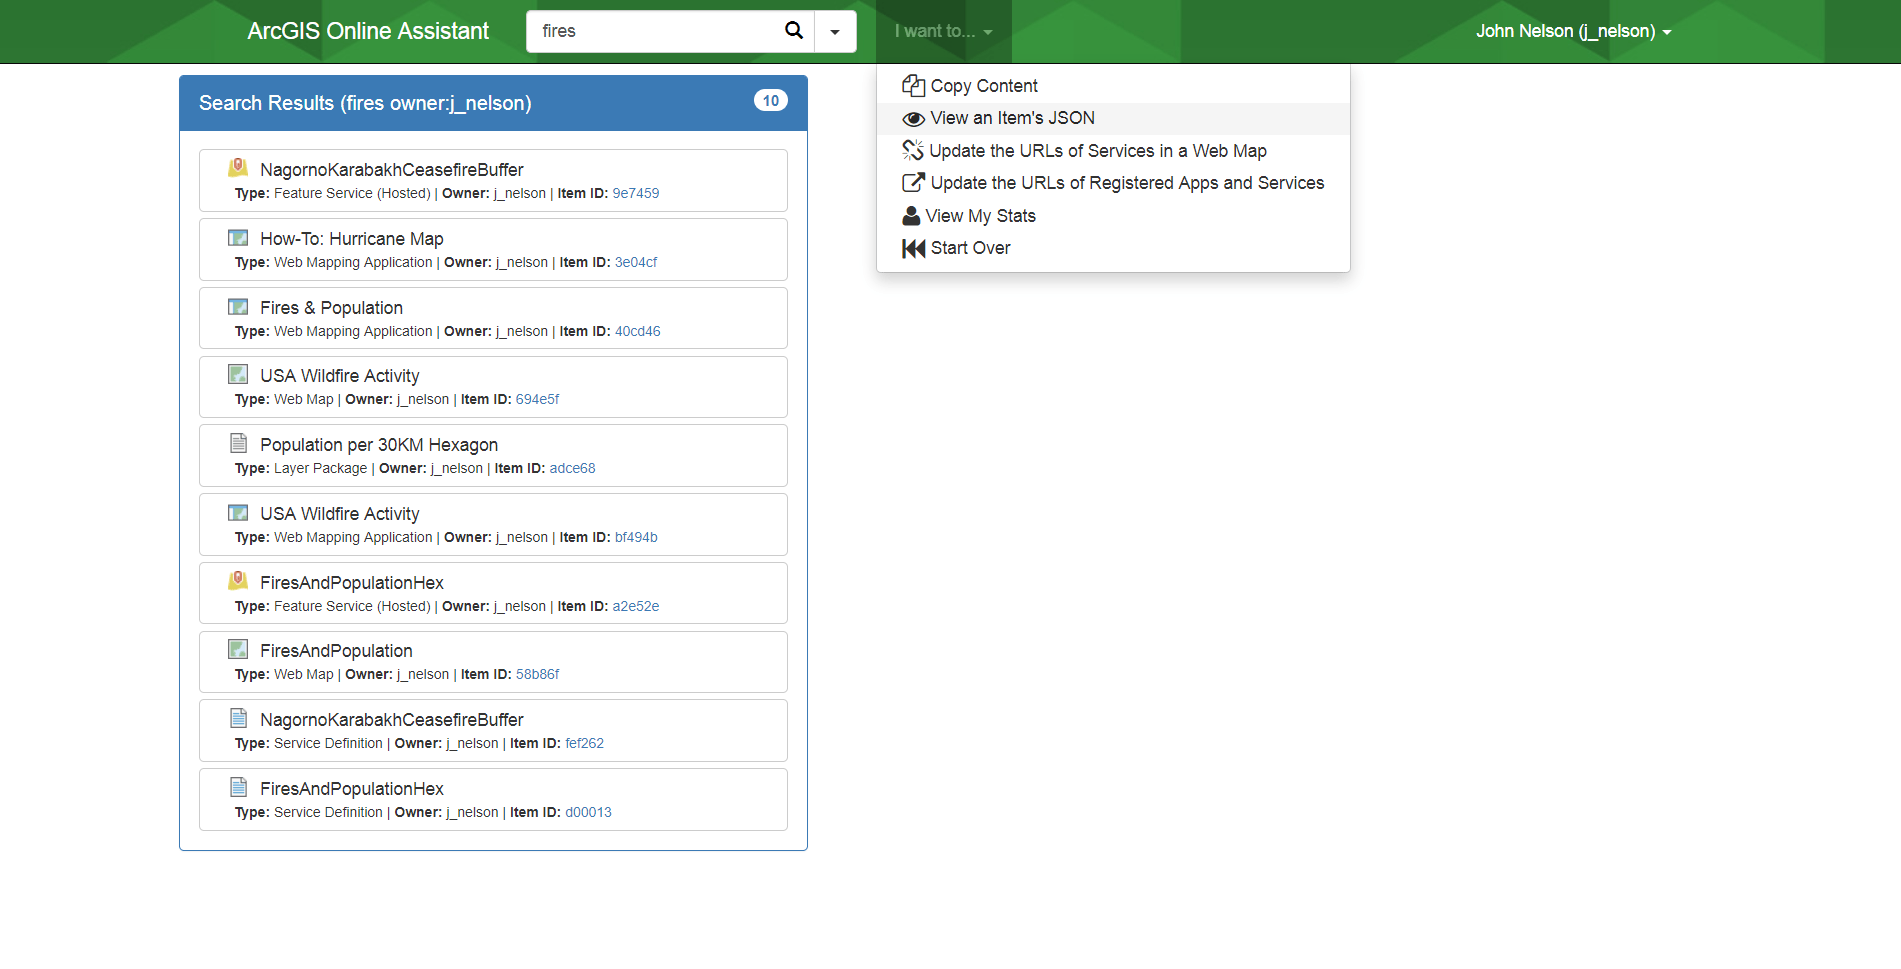Select View an Item's JSON menu entry
Viewport: 1901px width, 969px height.
[x=1113, y=118]
